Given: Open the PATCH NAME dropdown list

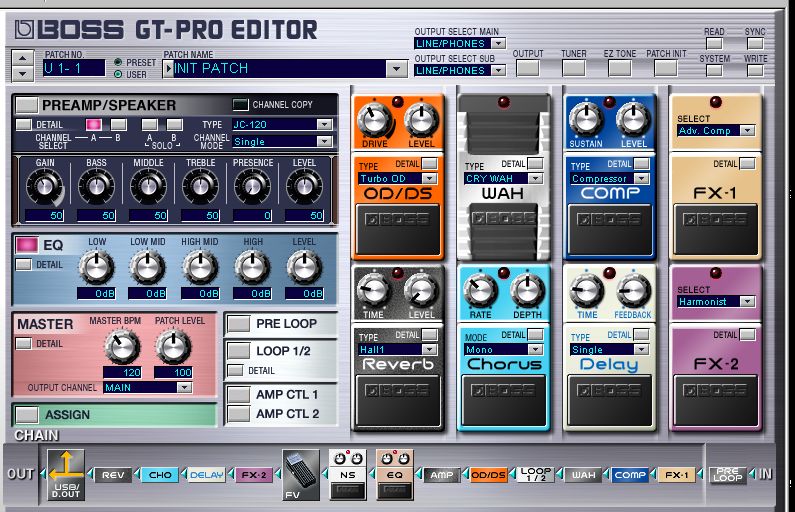Looking at the screenshot, I should coord(396,68).
